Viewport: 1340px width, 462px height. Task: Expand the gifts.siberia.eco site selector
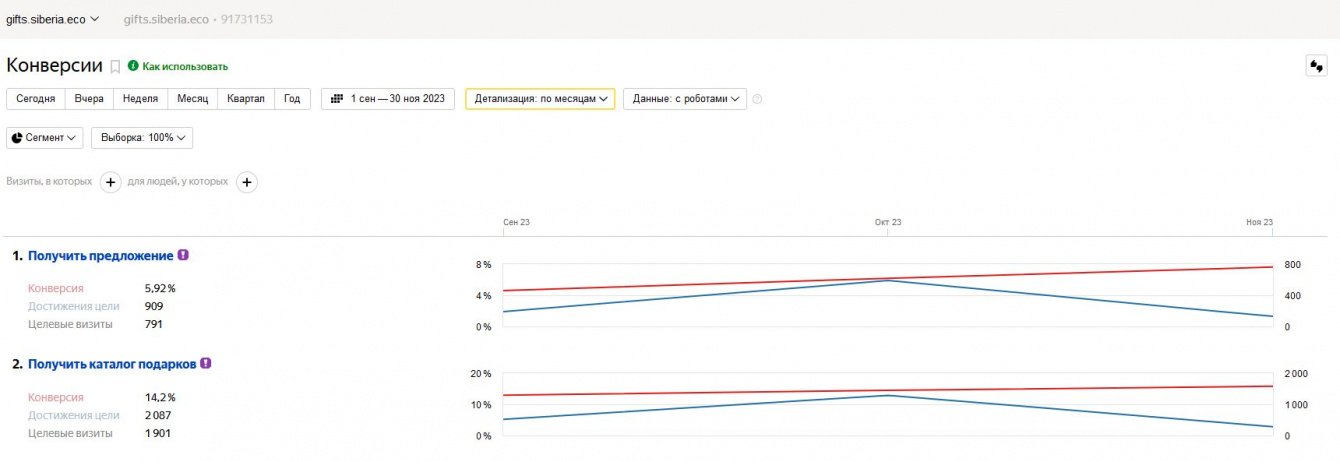(x=52, y=19)
